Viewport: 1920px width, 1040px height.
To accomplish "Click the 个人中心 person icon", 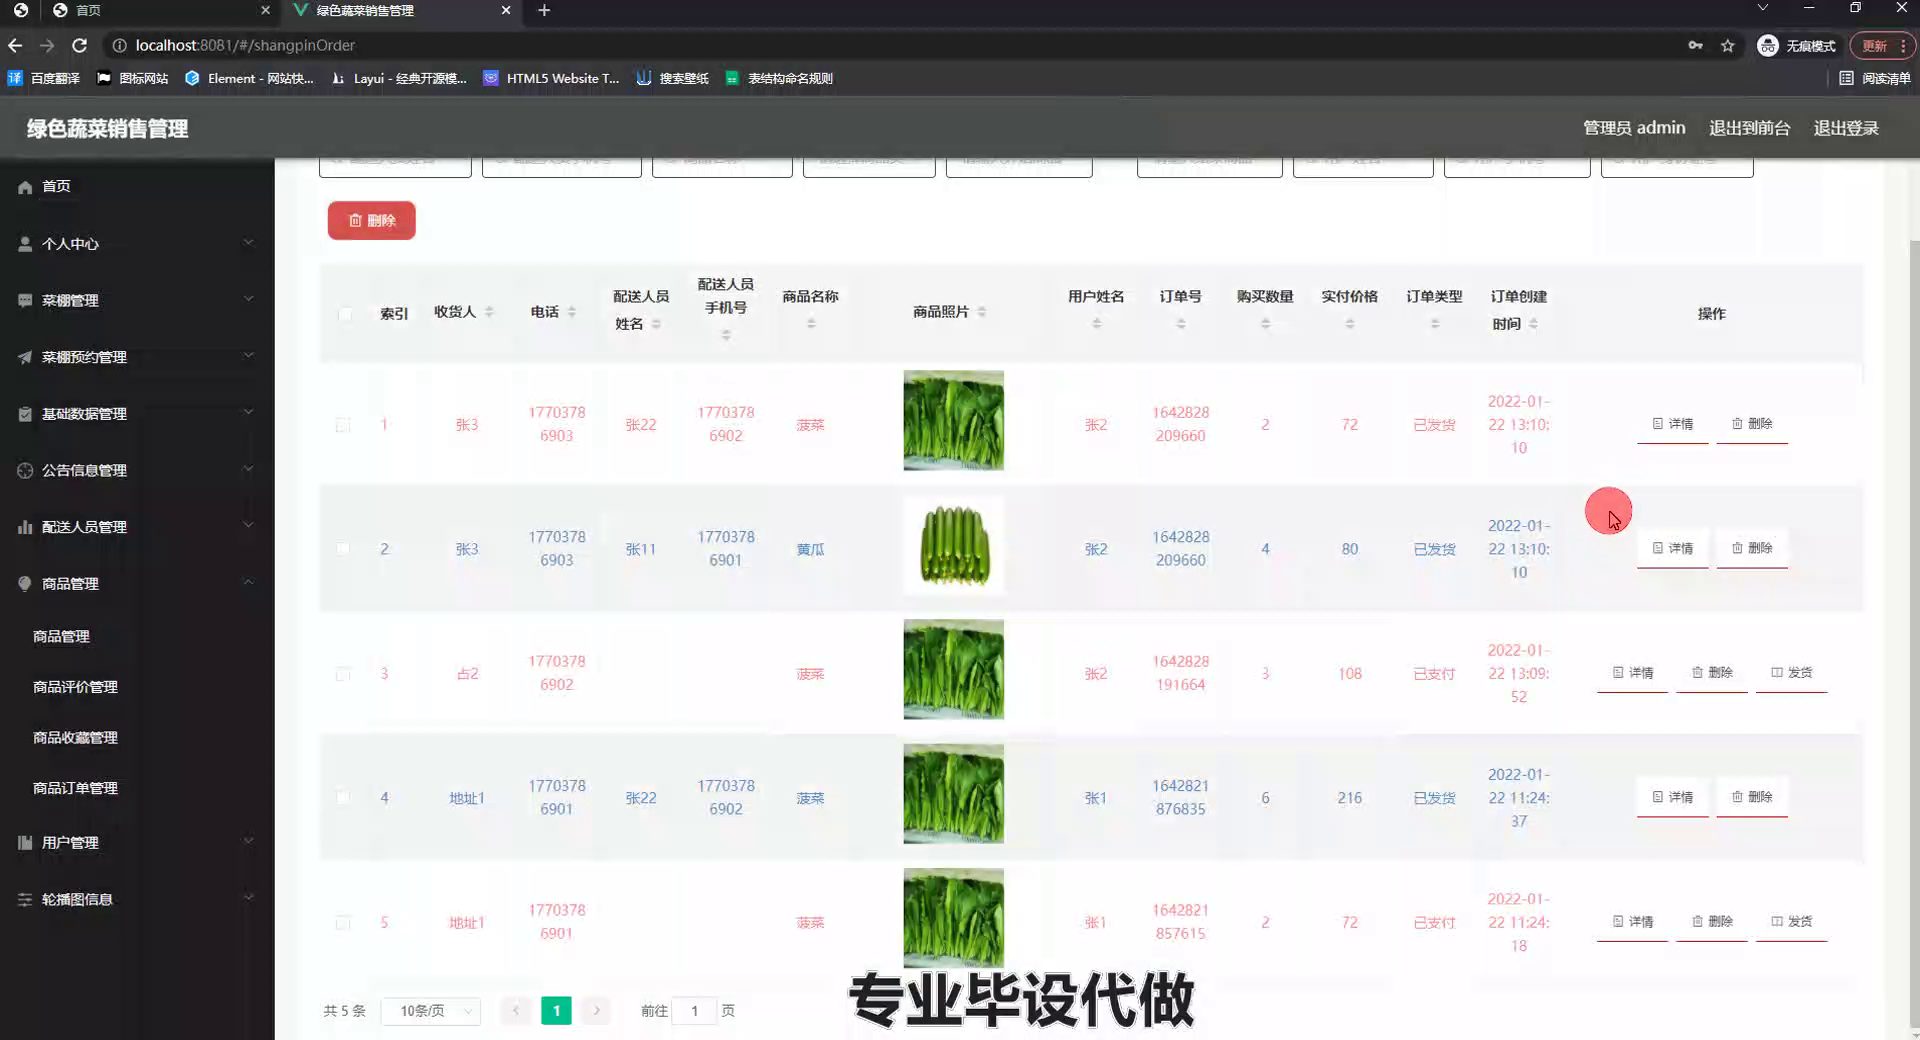I will click(x=25, y=244).
